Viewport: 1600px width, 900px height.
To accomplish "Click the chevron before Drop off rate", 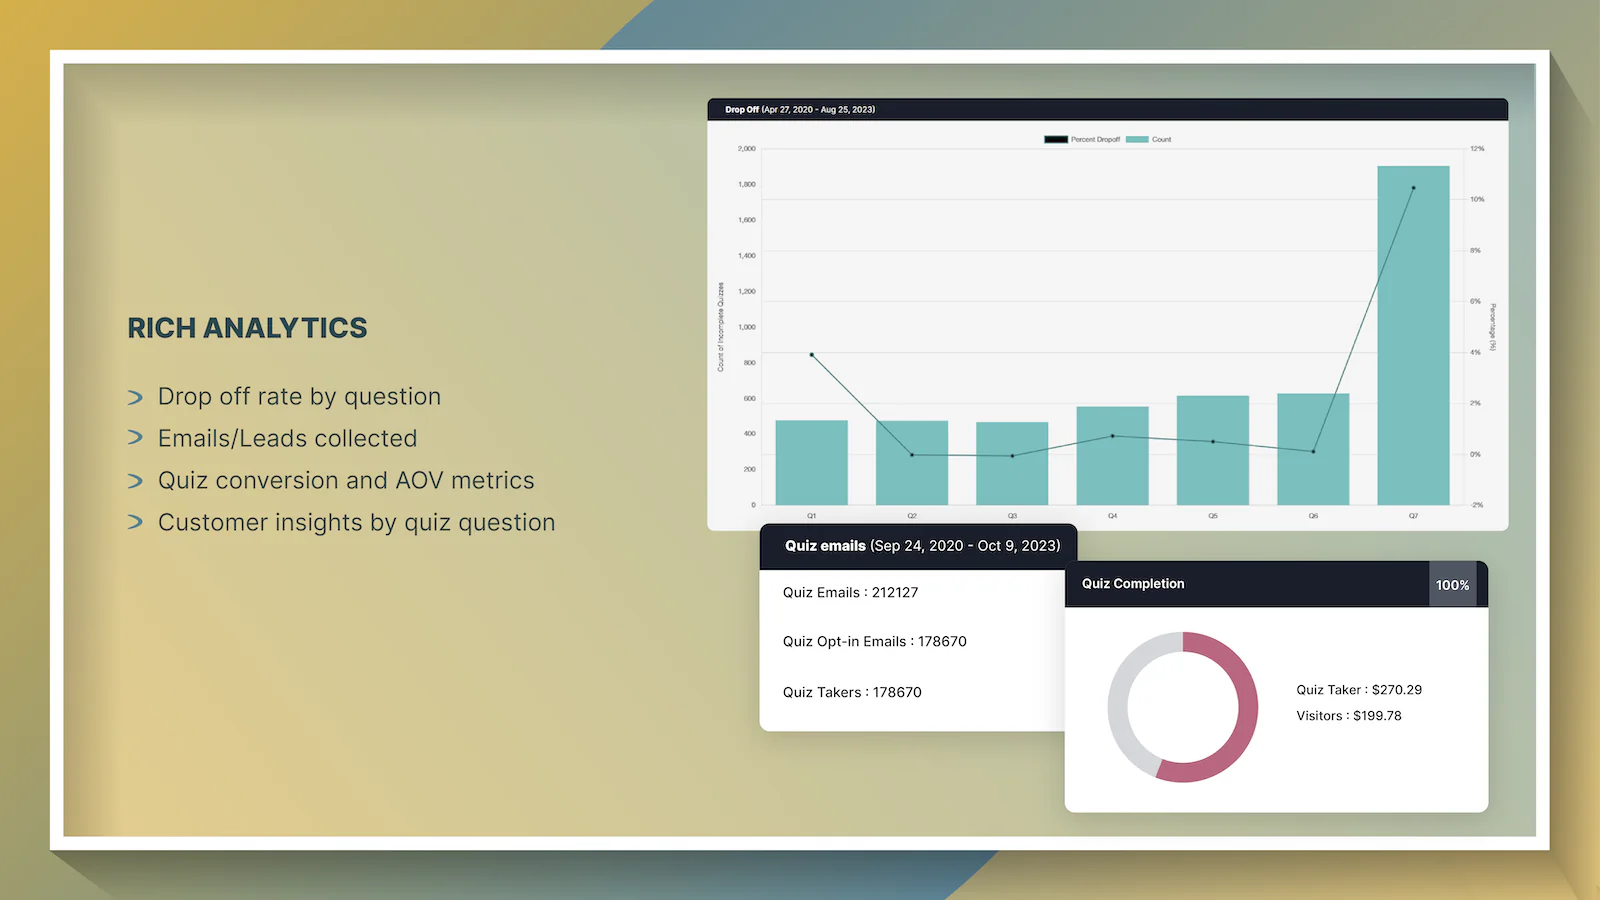I will point(135,398).
